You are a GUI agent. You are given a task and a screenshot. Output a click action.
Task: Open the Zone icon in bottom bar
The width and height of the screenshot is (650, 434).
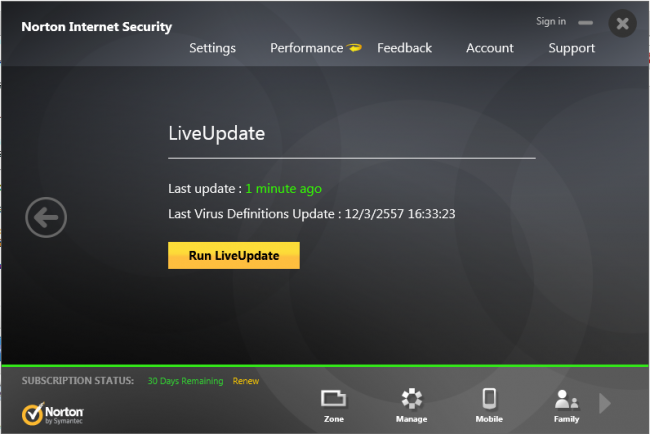(334, 405)
